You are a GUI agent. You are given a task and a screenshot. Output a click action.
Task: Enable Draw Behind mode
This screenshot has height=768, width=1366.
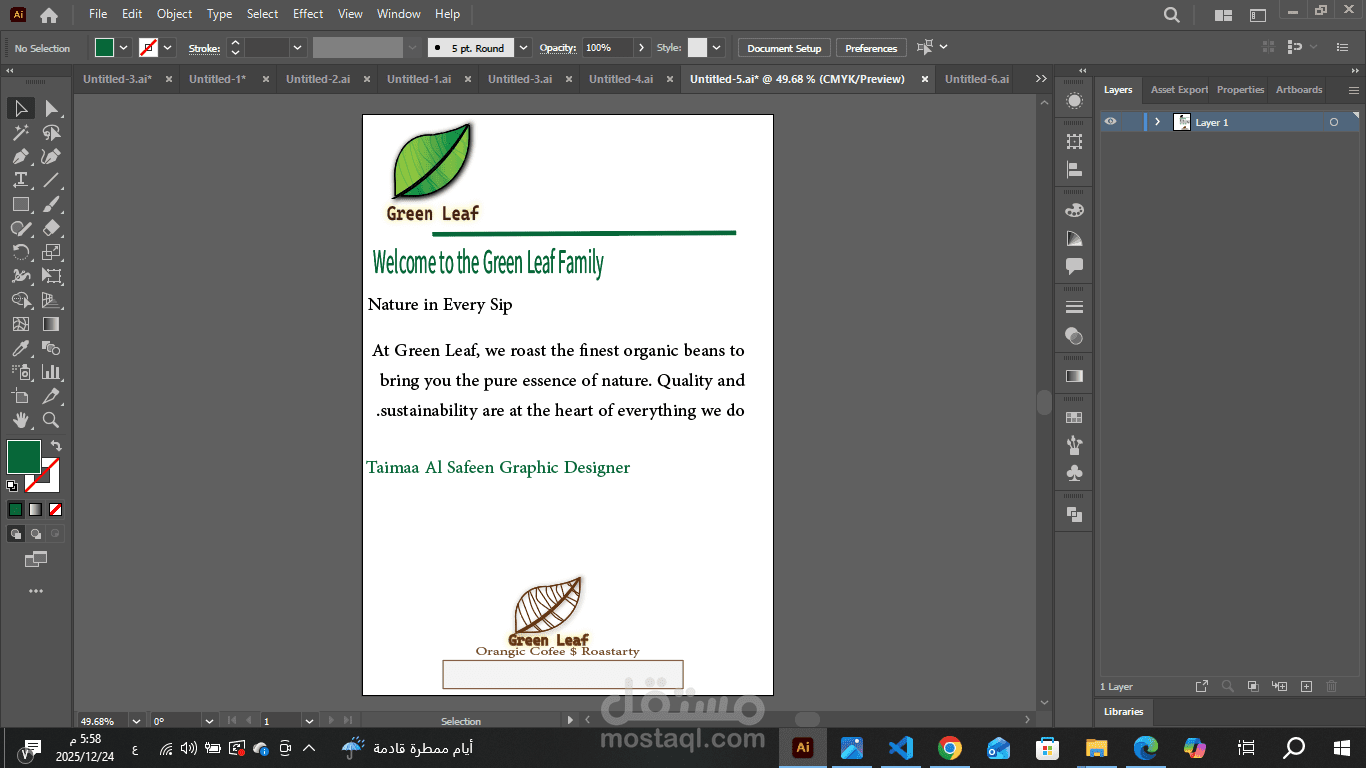(35, 534)
